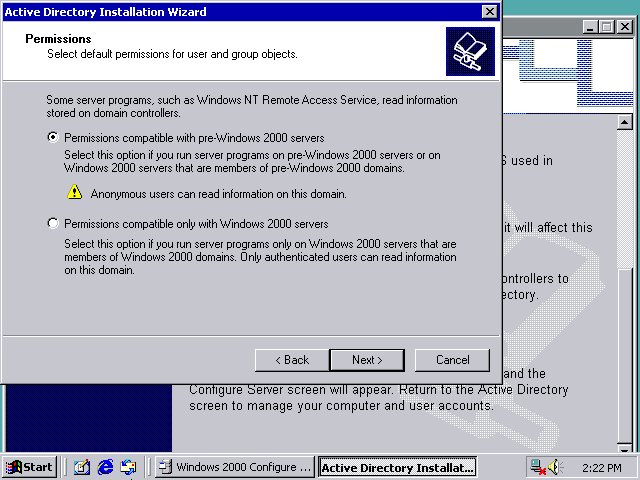Click network disconnected tray icon
Image resolution: width=640 pixels, height=480 pixels.
[538, 467]
